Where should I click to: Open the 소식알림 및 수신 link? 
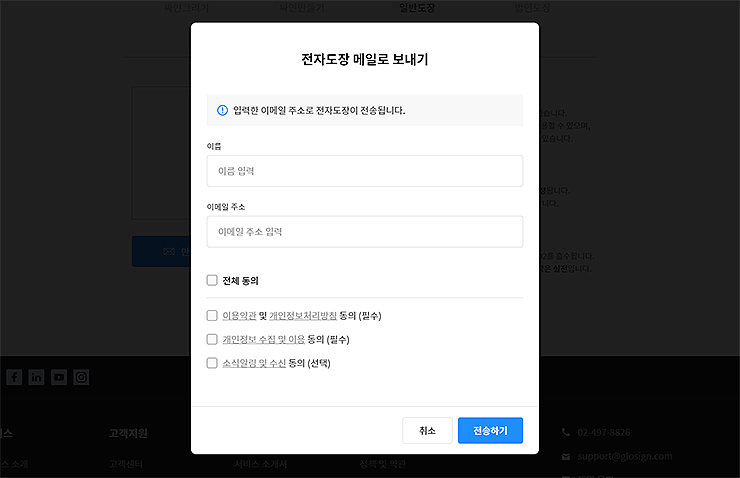coord(254,363)
